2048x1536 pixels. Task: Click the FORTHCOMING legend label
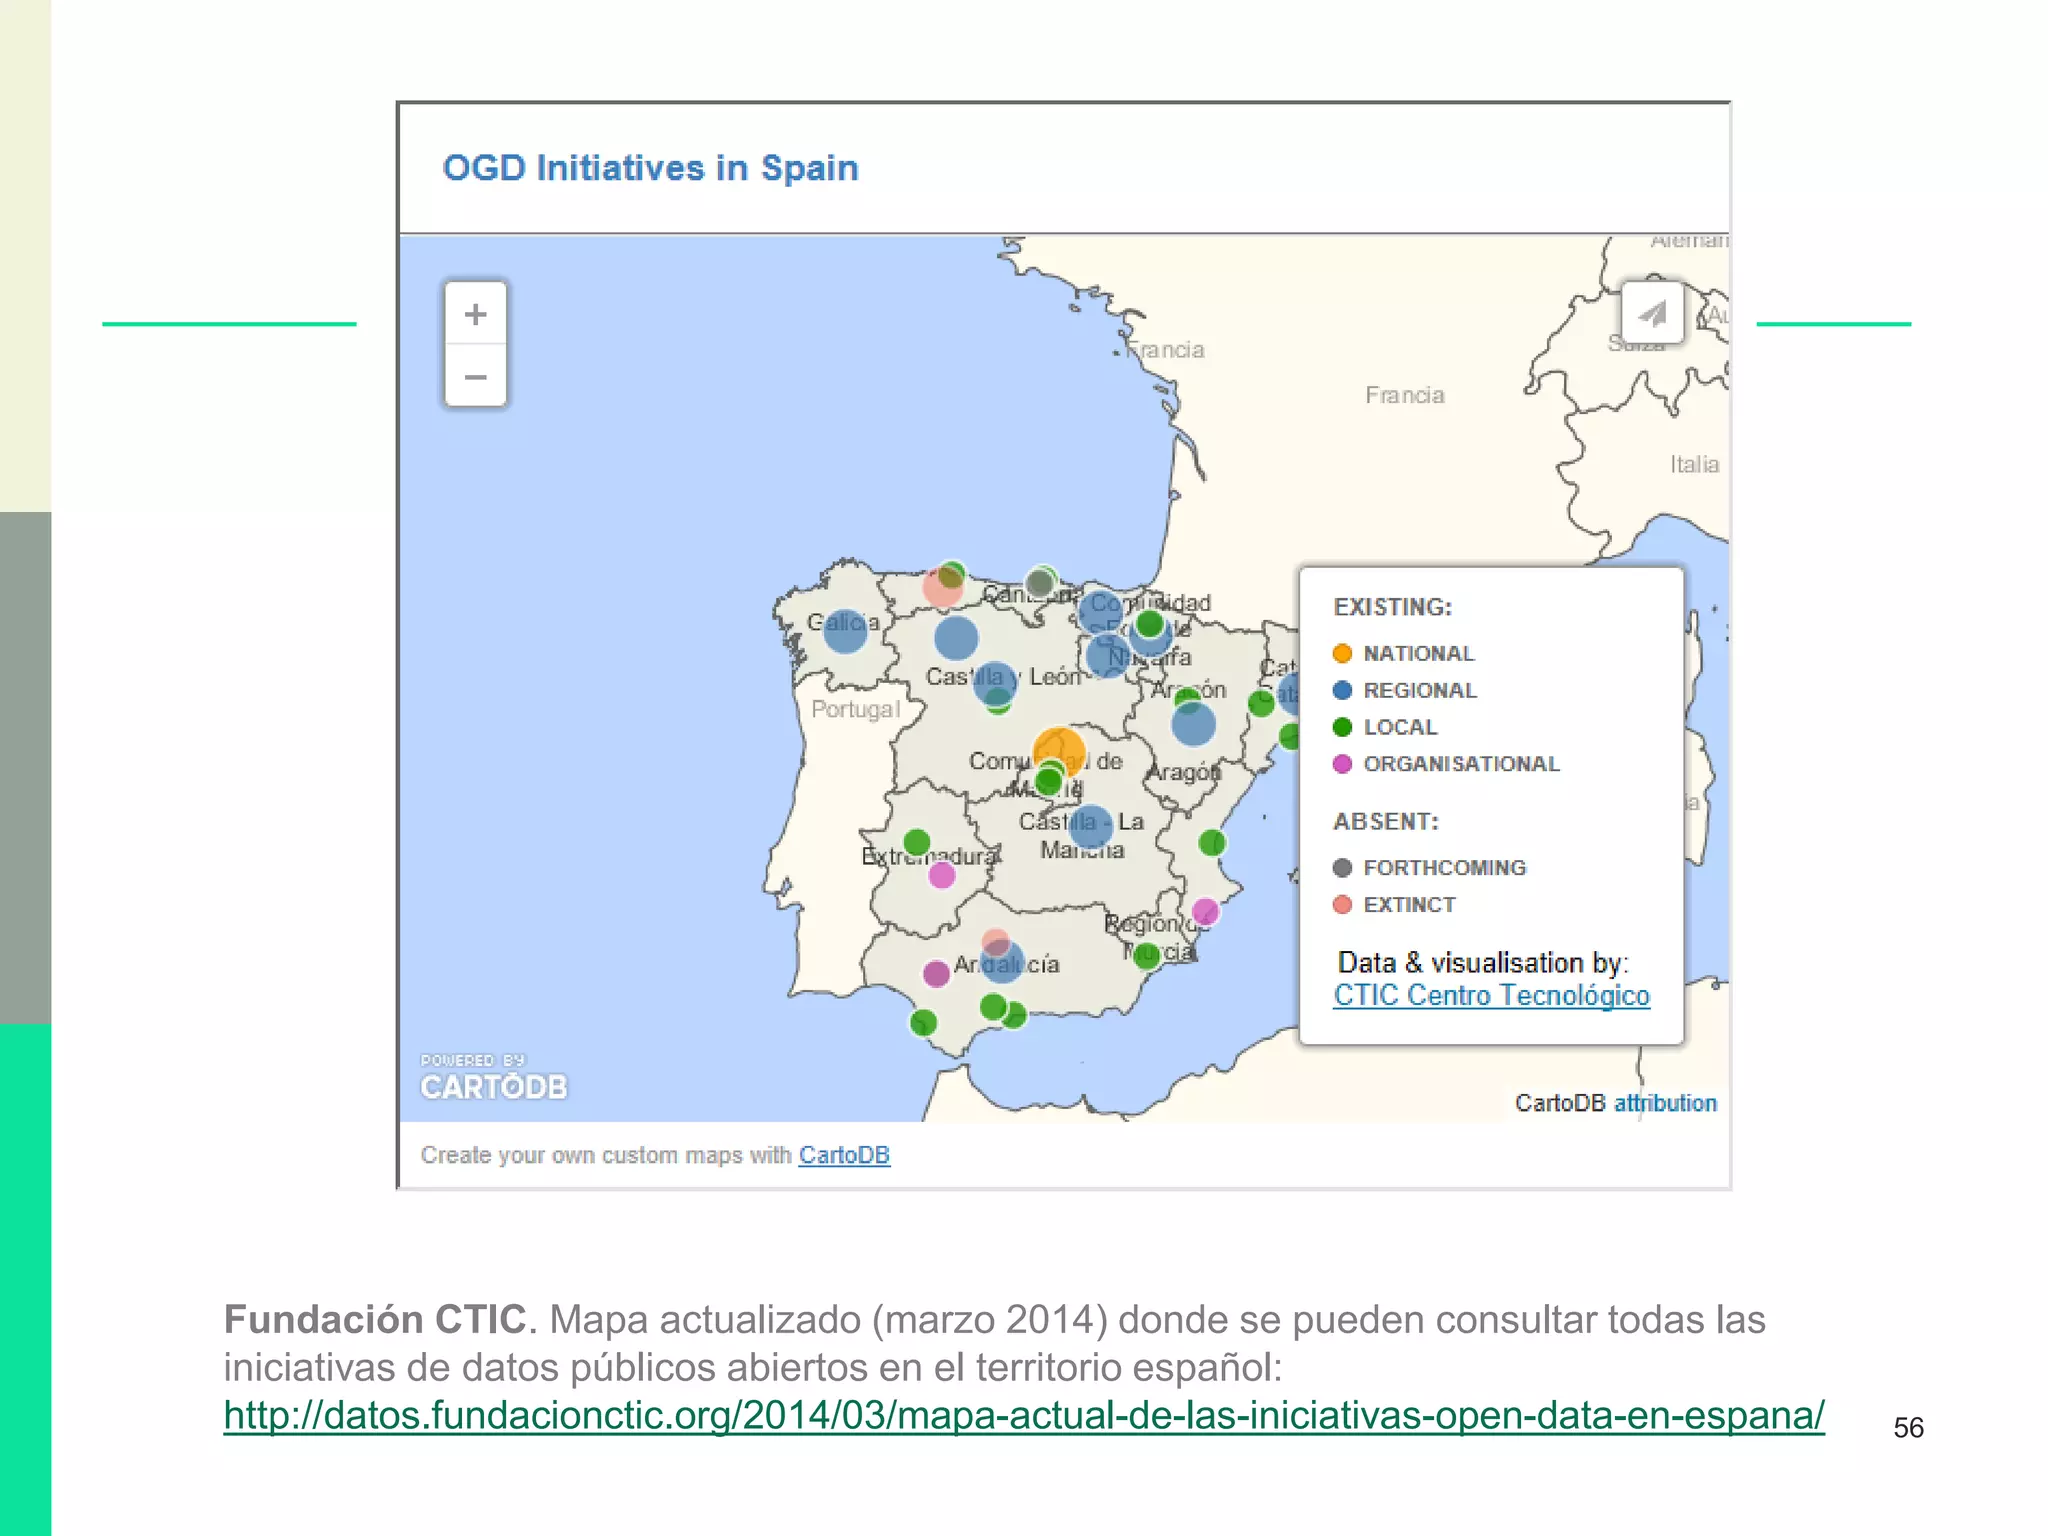(1445, 868)
